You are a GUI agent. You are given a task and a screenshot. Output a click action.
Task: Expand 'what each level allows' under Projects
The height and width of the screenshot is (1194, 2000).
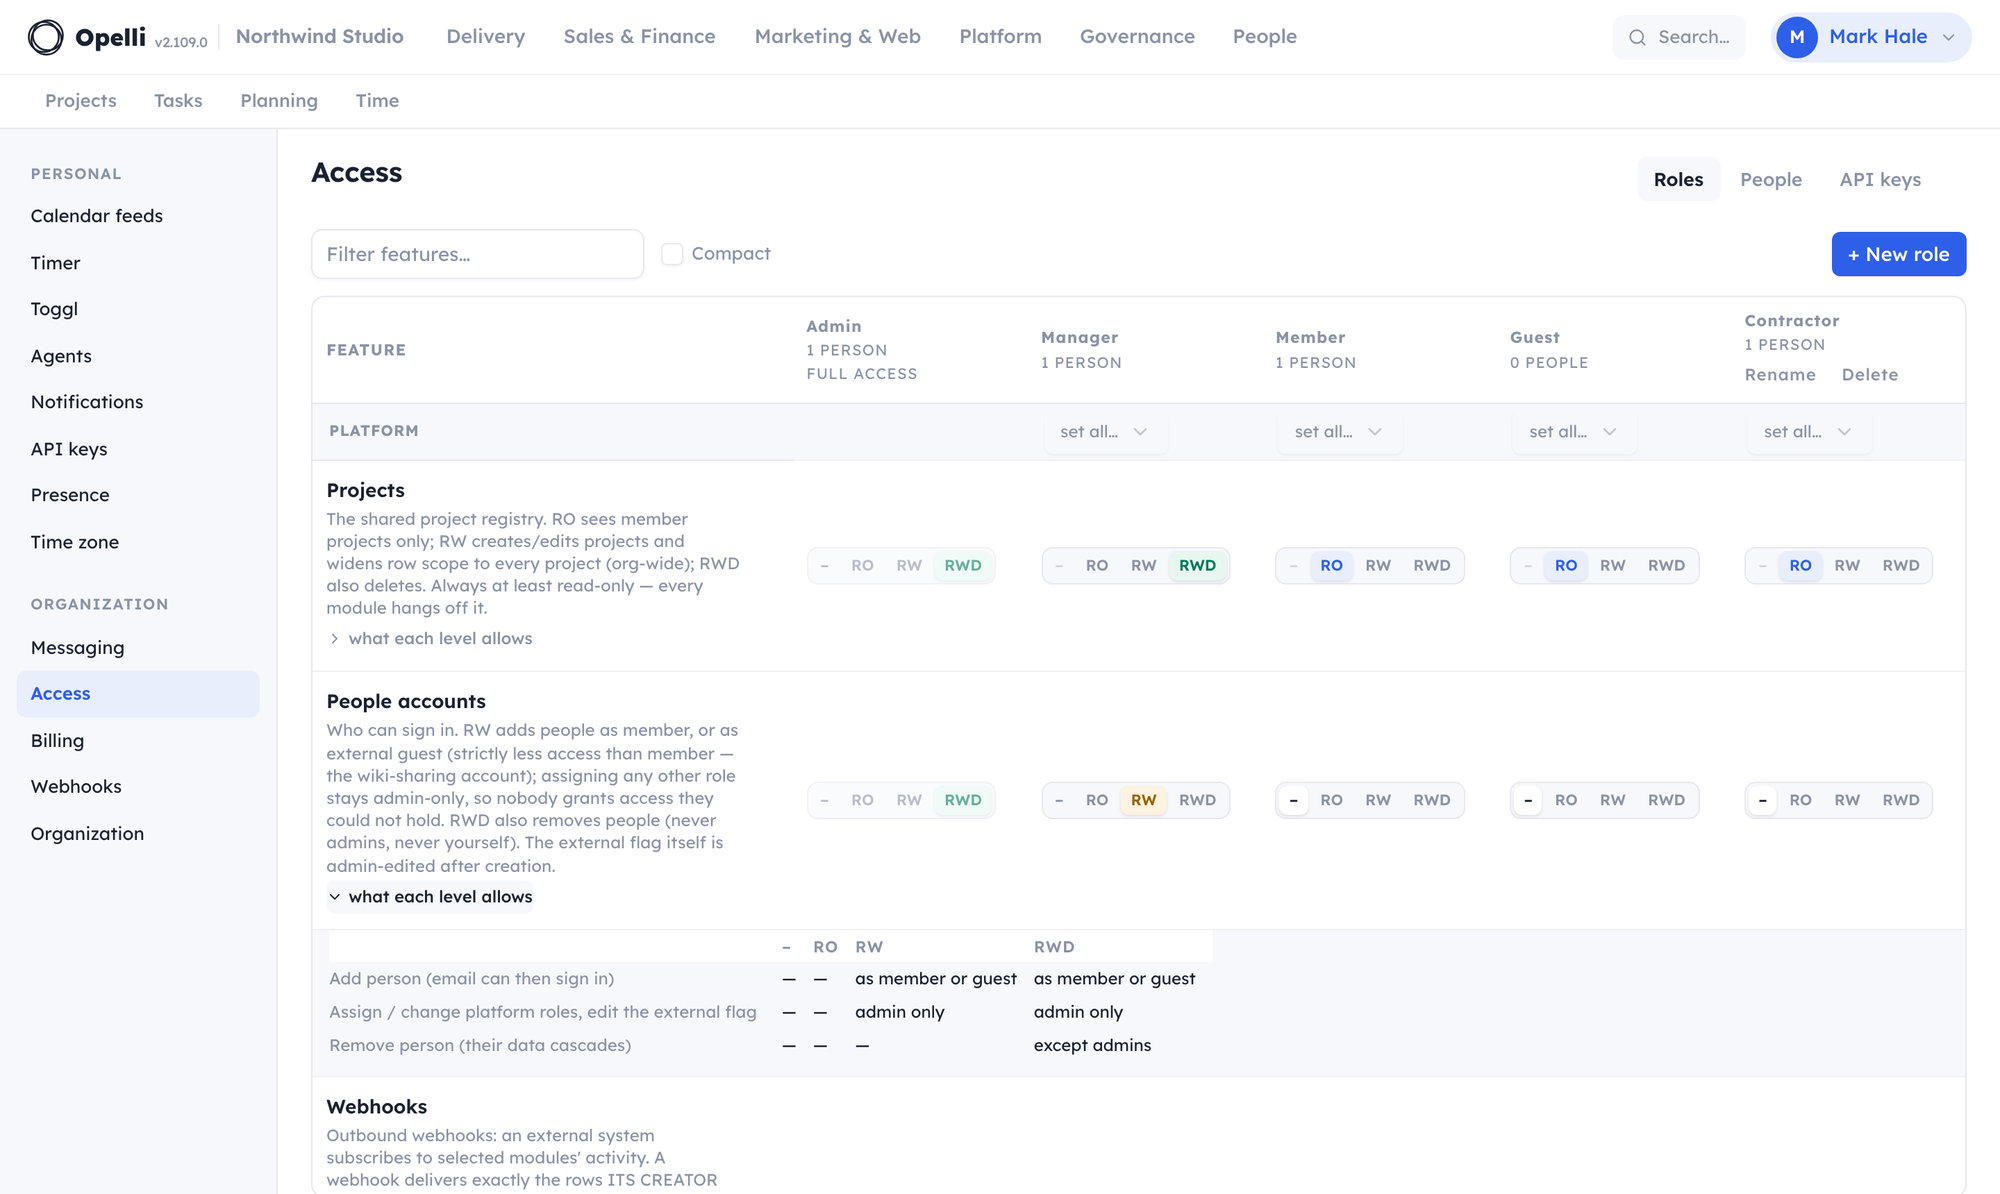click(431, 639)
